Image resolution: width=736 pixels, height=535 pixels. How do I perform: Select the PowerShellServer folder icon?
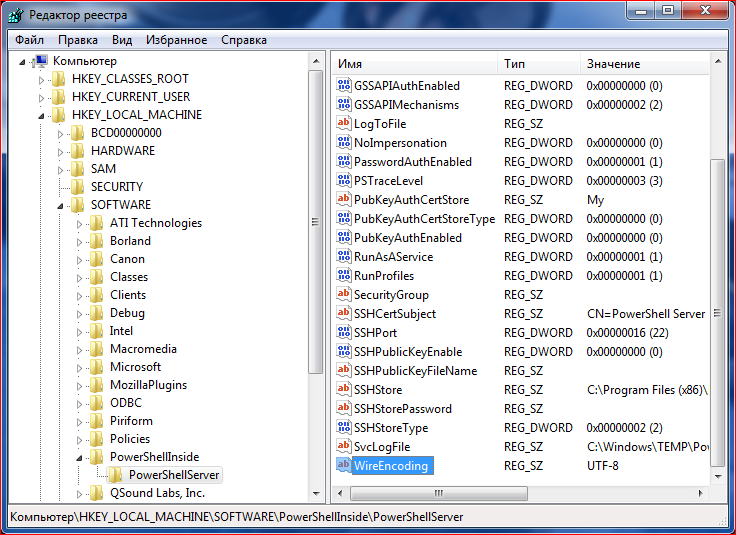(115, 475)
